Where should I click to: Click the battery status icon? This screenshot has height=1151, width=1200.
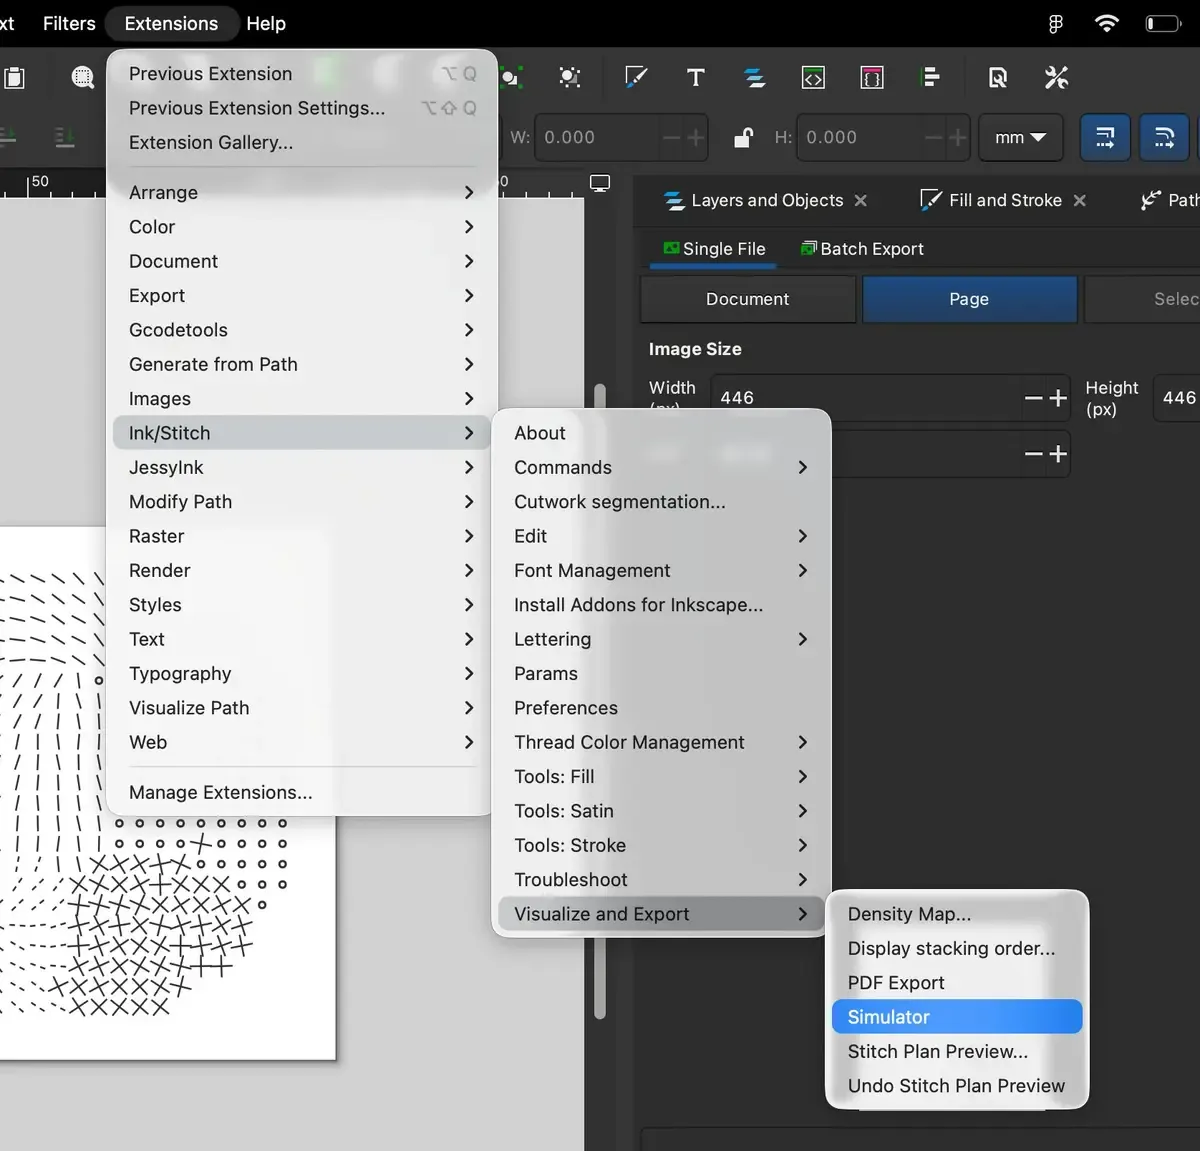coord(1163,23)
